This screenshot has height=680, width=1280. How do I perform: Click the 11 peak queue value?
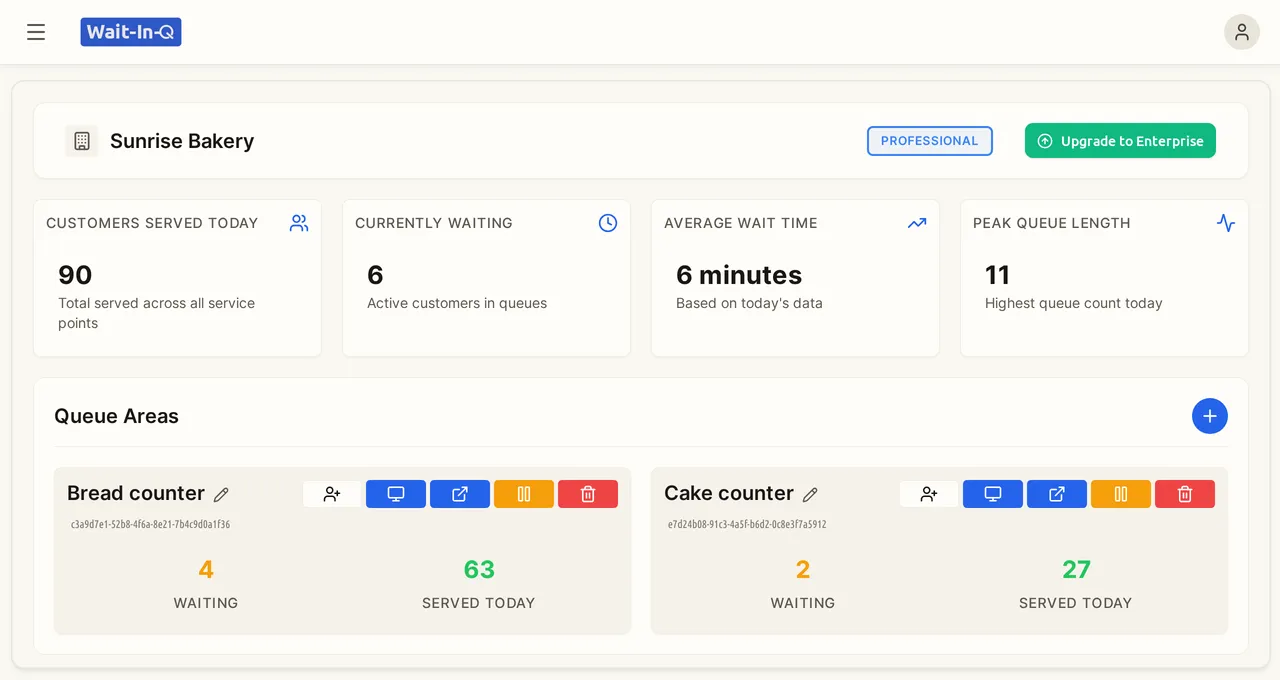click(997, 275)
